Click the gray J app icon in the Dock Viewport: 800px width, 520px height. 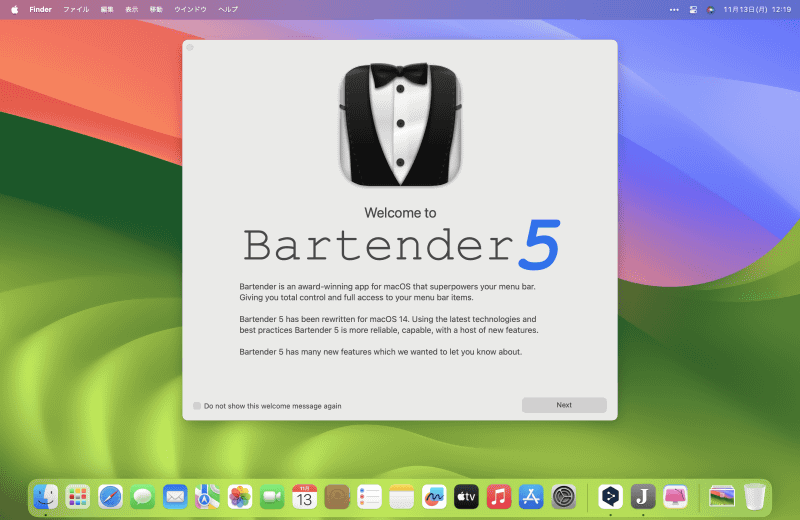click(x=643, y=497)
